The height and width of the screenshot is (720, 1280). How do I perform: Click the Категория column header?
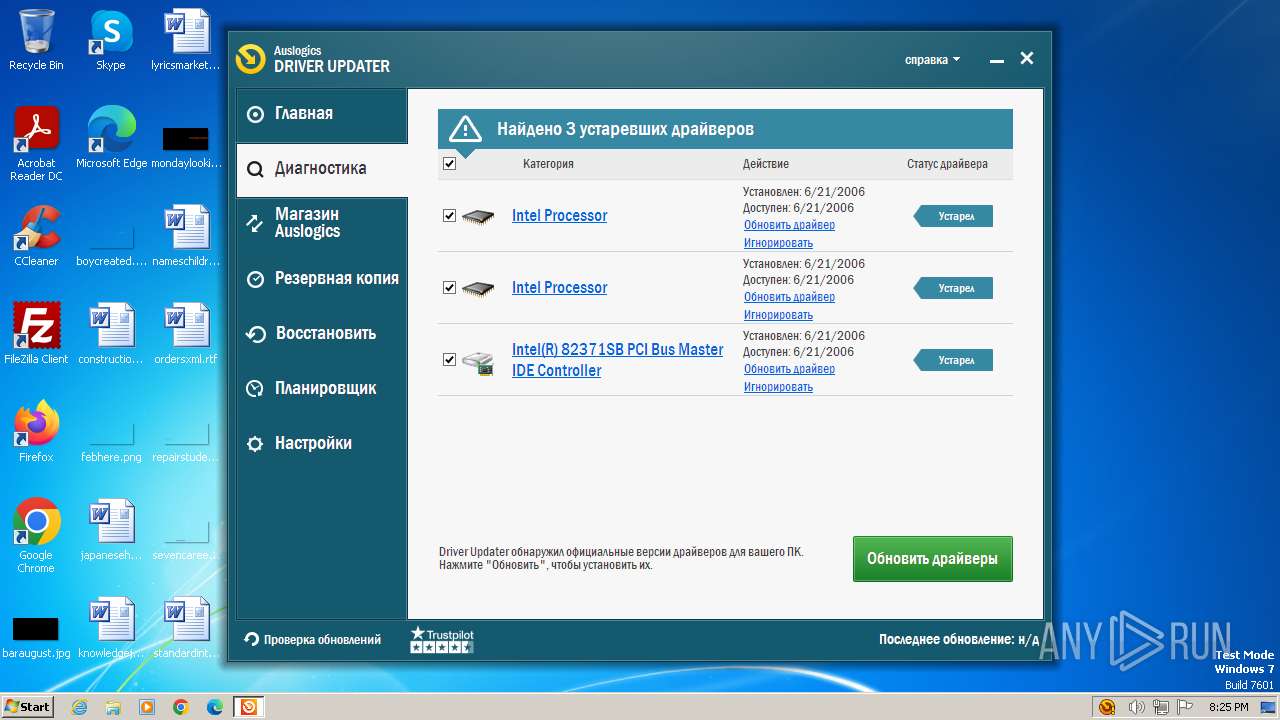click(x=548, y=164)
